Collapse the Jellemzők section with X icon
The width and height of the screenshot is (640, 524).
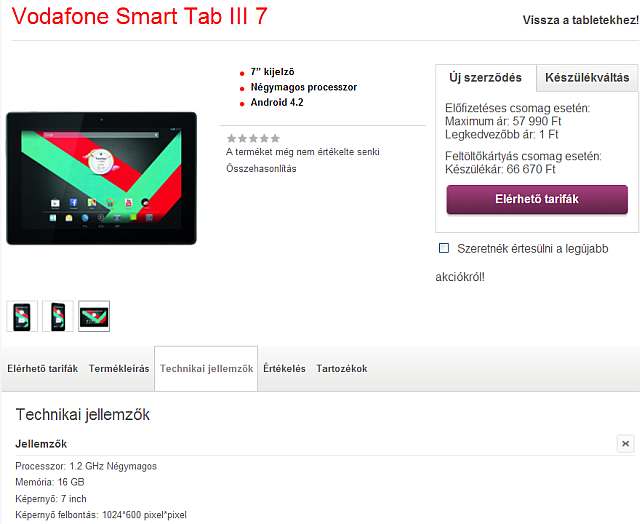point(625,444)
